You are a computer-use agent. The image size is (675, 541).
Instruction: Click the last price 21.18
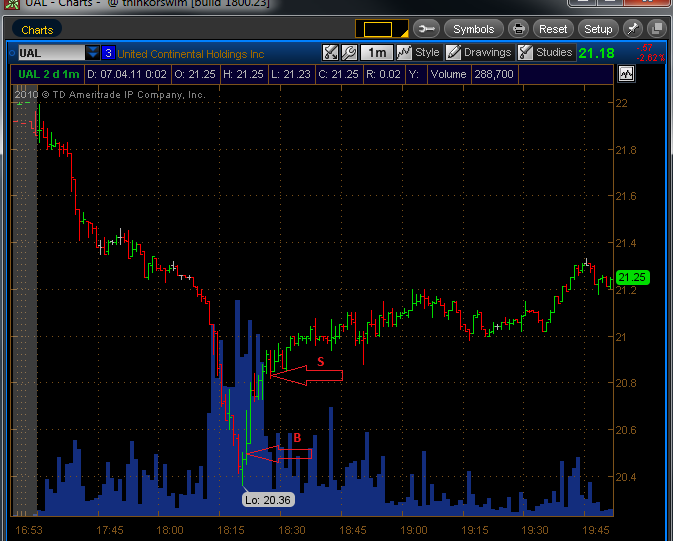[x=596, y=53]
